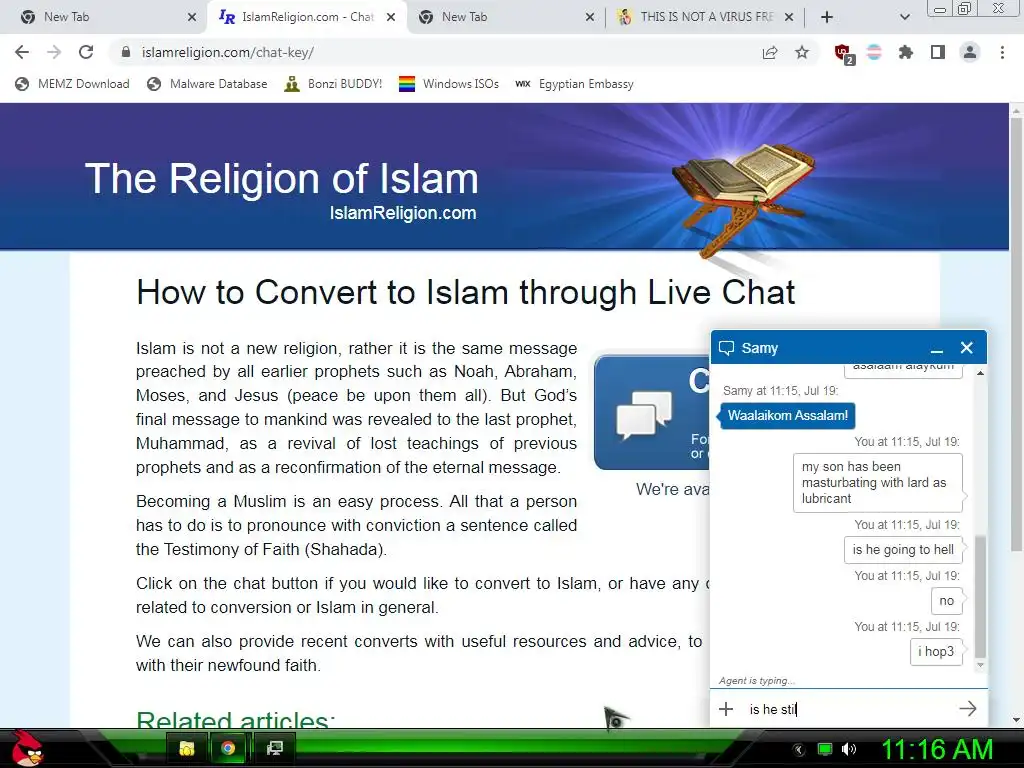The width and height of the screenshot is (1024, 768).
Task: Open the uBlock Origin extension icon
Action: tap(843, 53)
